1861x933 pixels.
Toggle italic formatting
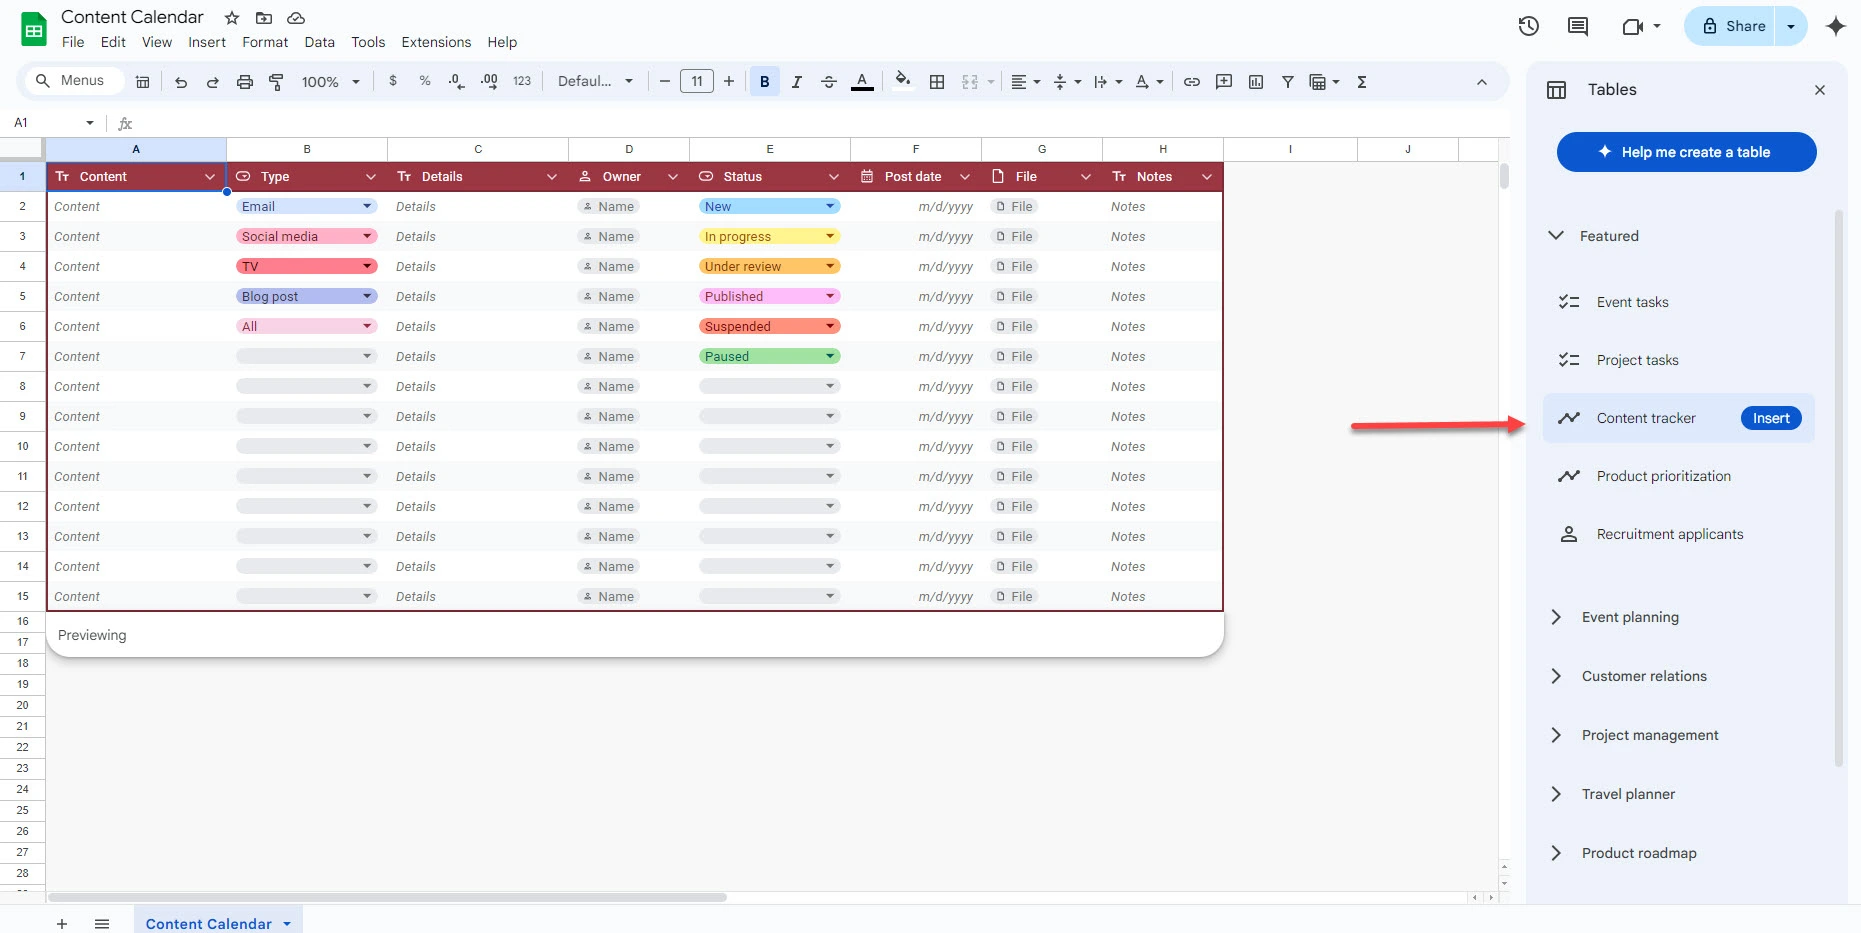pyautogui.click(x=797, y=82)
